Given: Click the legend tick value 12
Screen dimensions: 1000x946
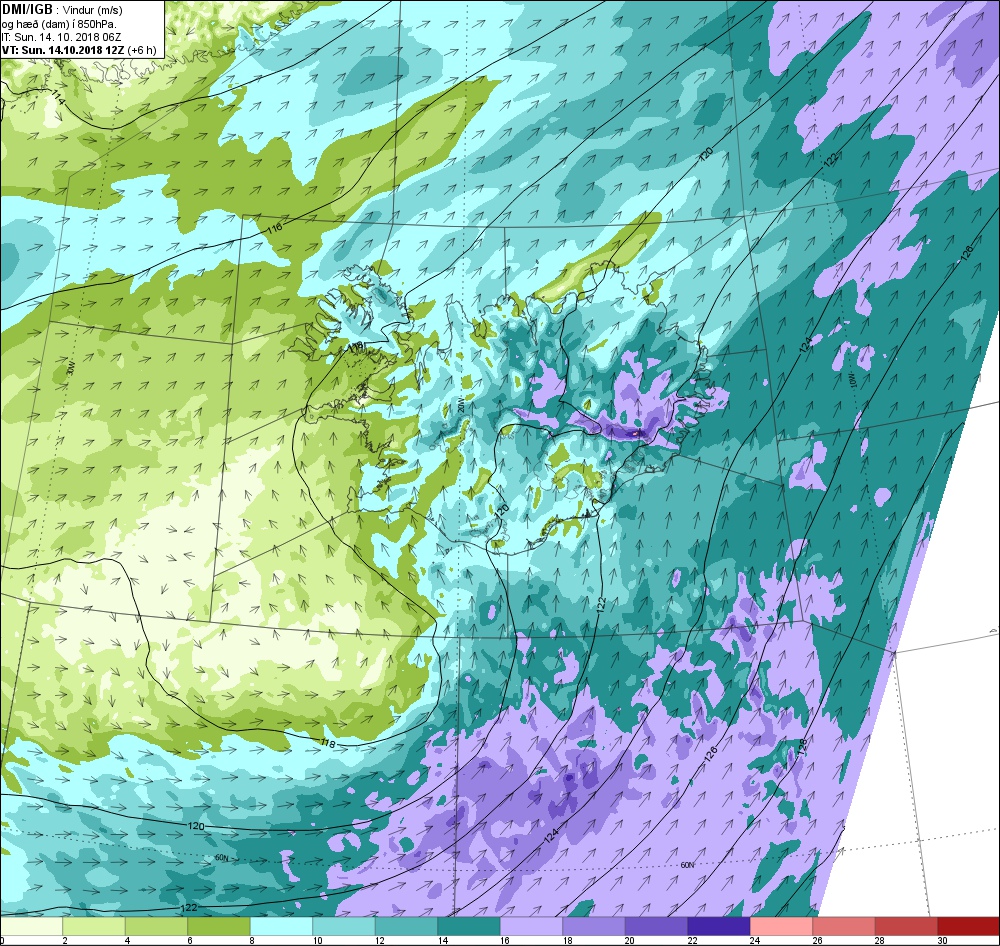Looking at the screenshot, I should [x=379, y=940].
